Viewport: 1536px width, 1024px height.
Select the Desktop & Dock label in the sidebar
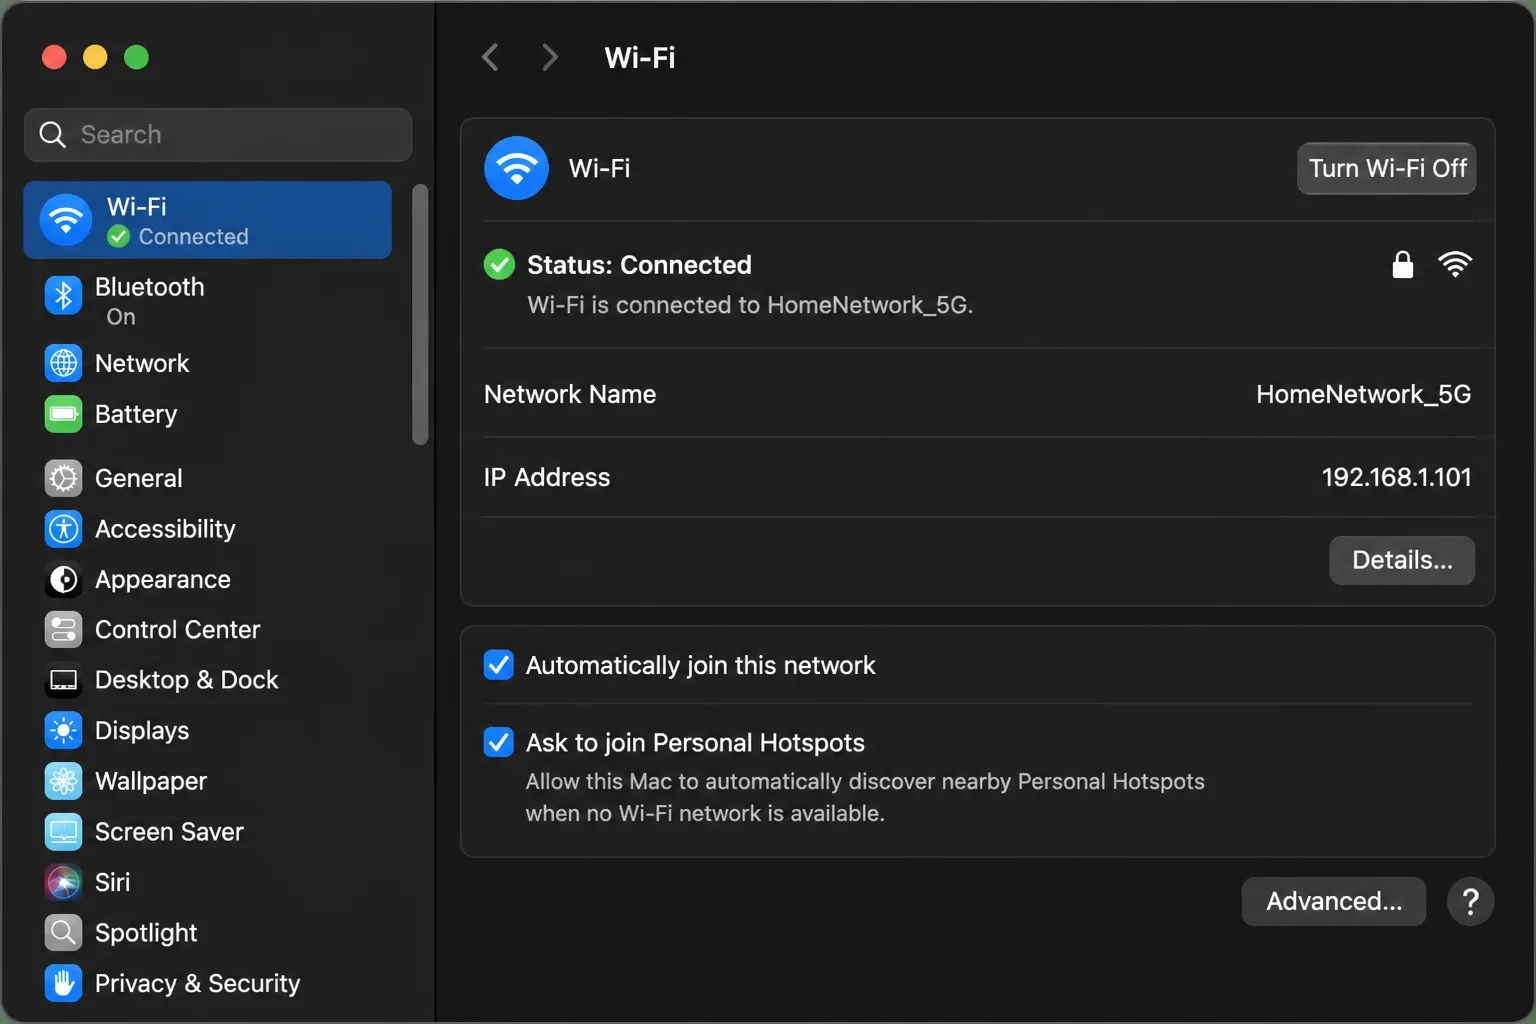tap(187, 680)
